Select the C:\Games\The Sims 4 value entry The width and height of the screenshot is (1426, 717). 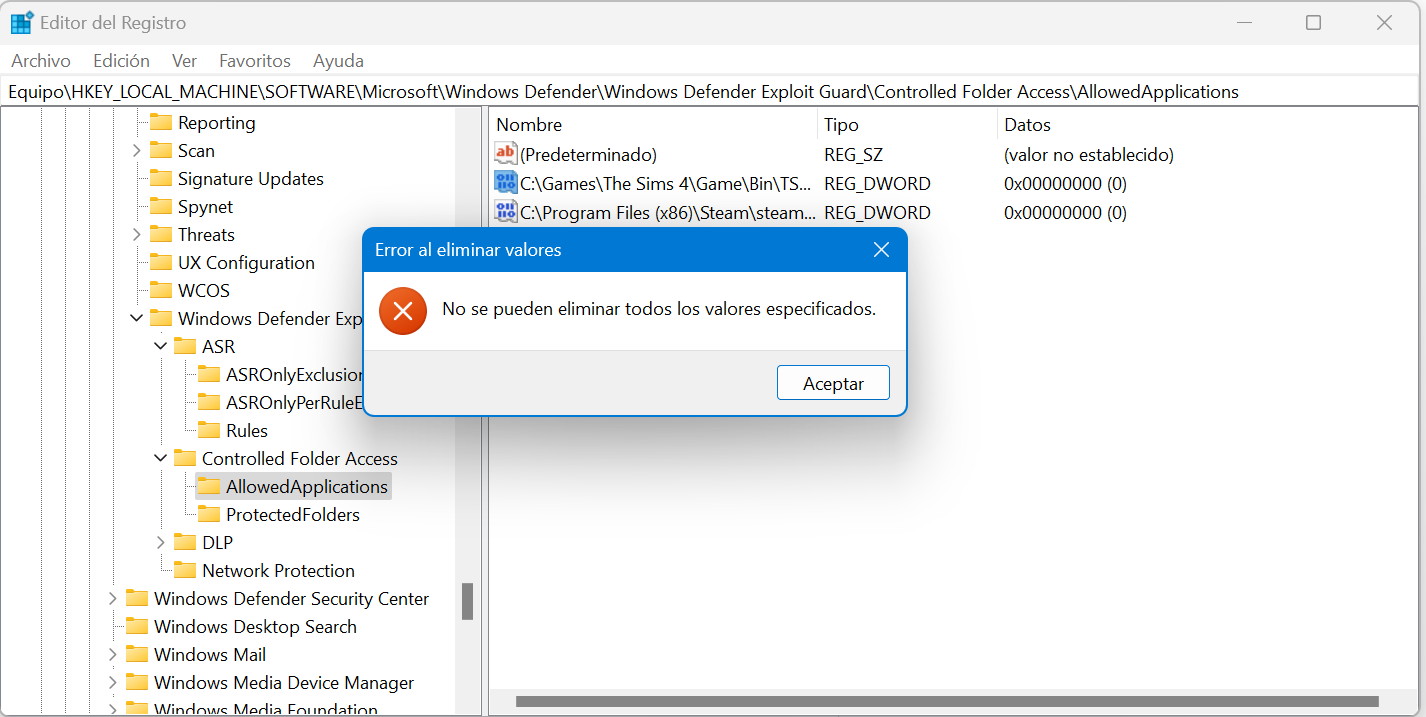[x=666, y=184]
